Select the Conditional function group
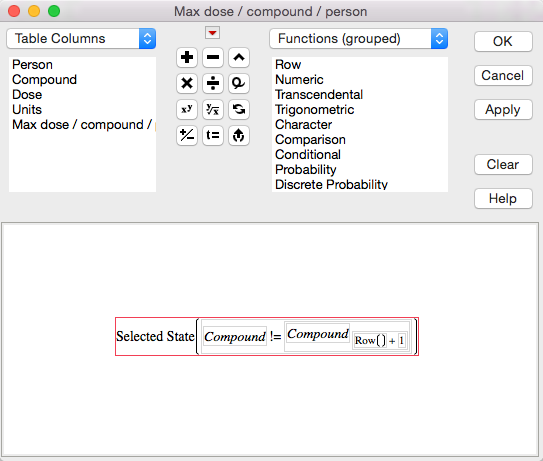This screenshot has height=461, width=543. pos(308,154)
